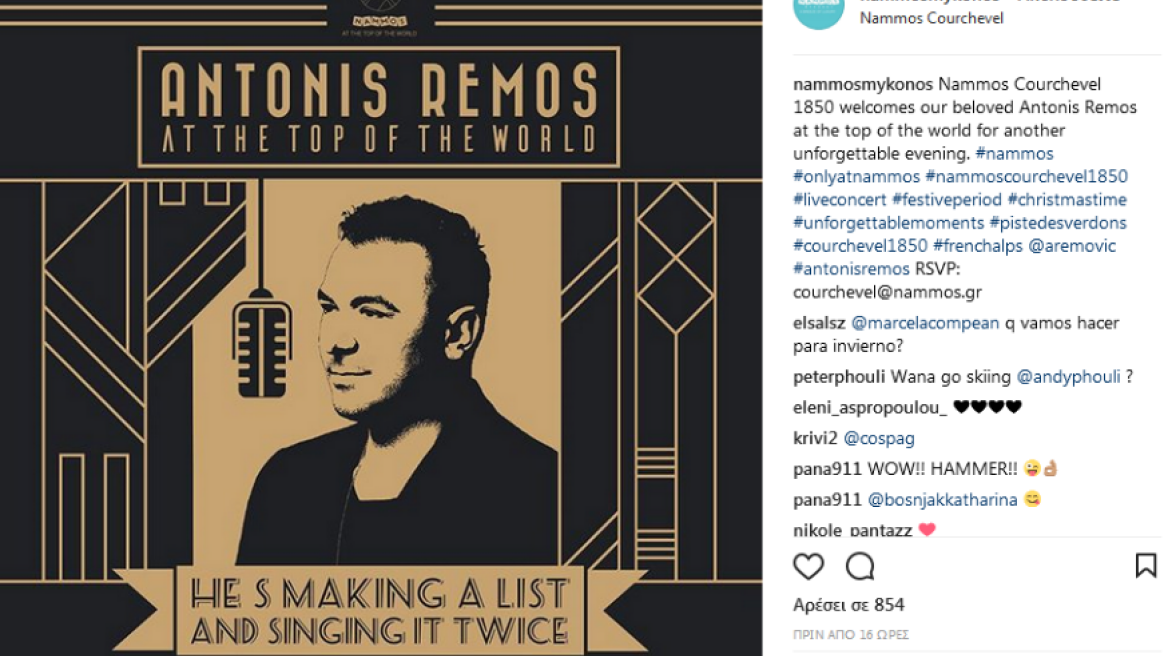
Task: Open commenter peterphouli's profile
Action: (839, 377)
